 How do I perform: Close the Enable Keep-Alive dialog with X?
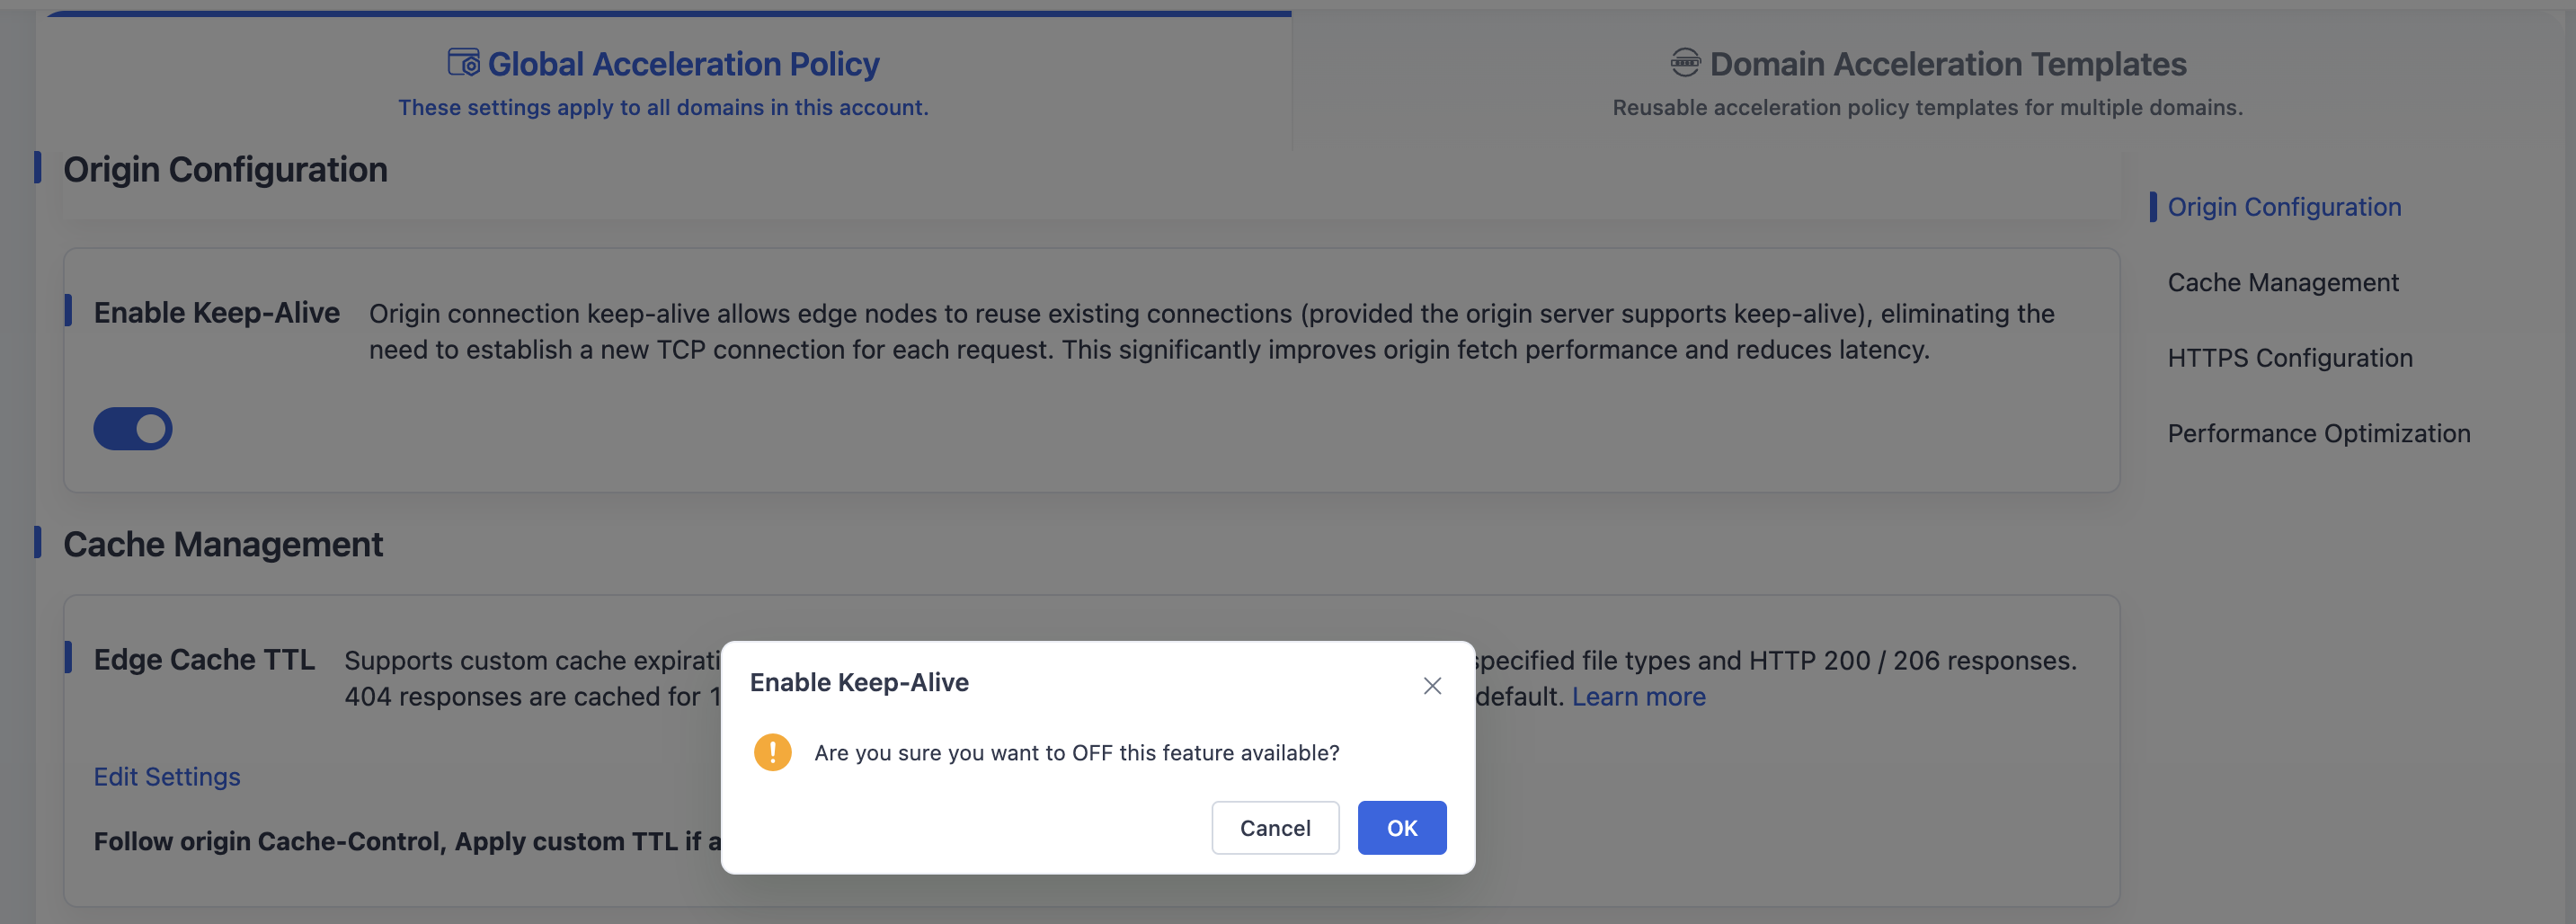tap(1432, 685)
